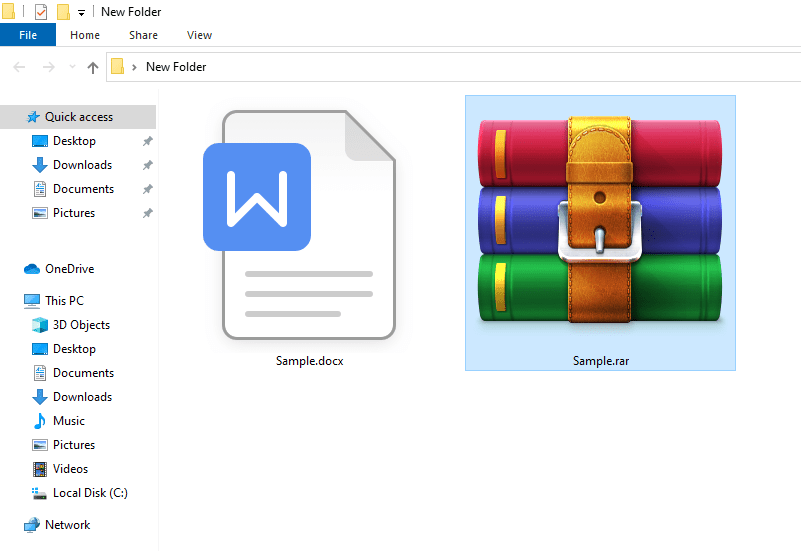Image resolution: width=801 pixels, height=551 pixels.
Task: Click the Properties quick access toolbar icon
Action: (x=41, y=11)
